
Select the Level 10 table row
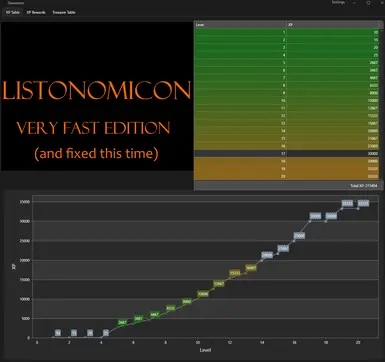[287, 100]
